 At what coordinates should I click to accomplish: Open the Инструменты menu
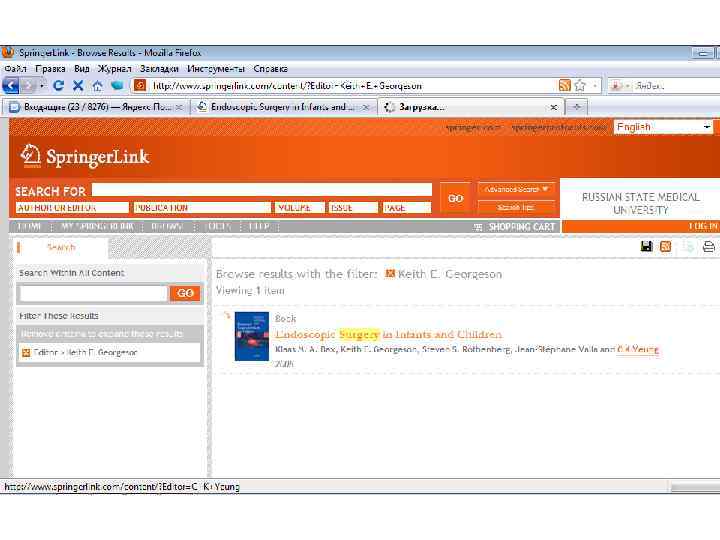pyautogui.click(x=216, y=69)
